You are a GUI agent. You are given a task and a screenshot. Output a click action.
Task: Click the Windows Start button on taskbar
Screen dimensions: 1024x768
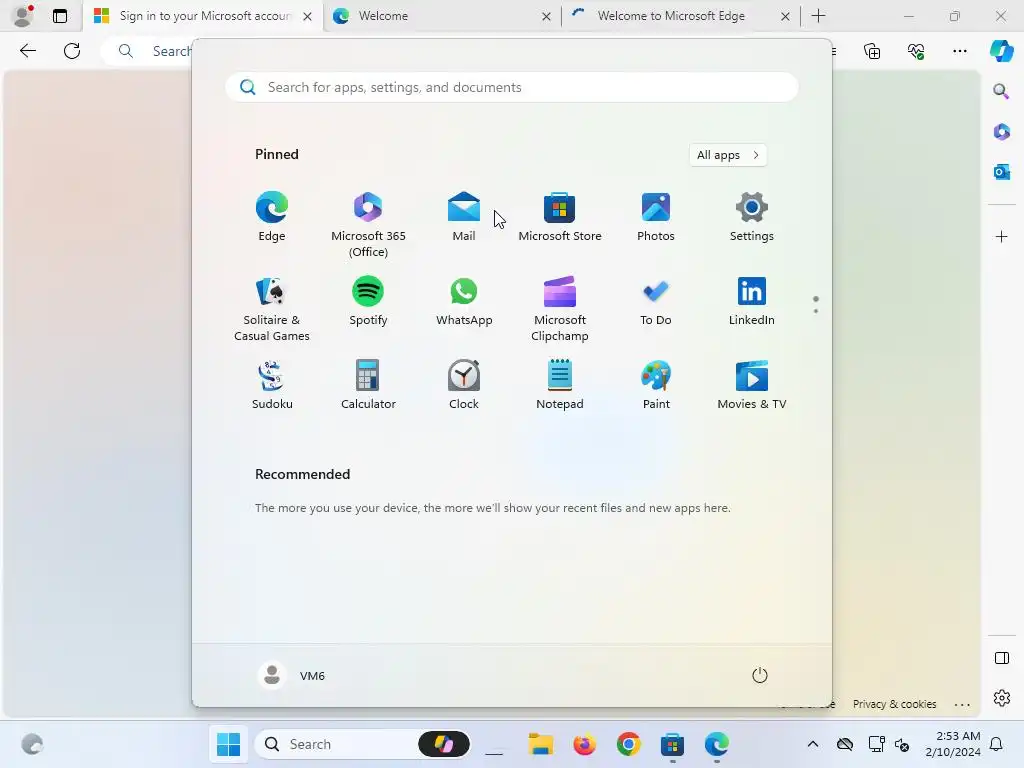point(229,744)
